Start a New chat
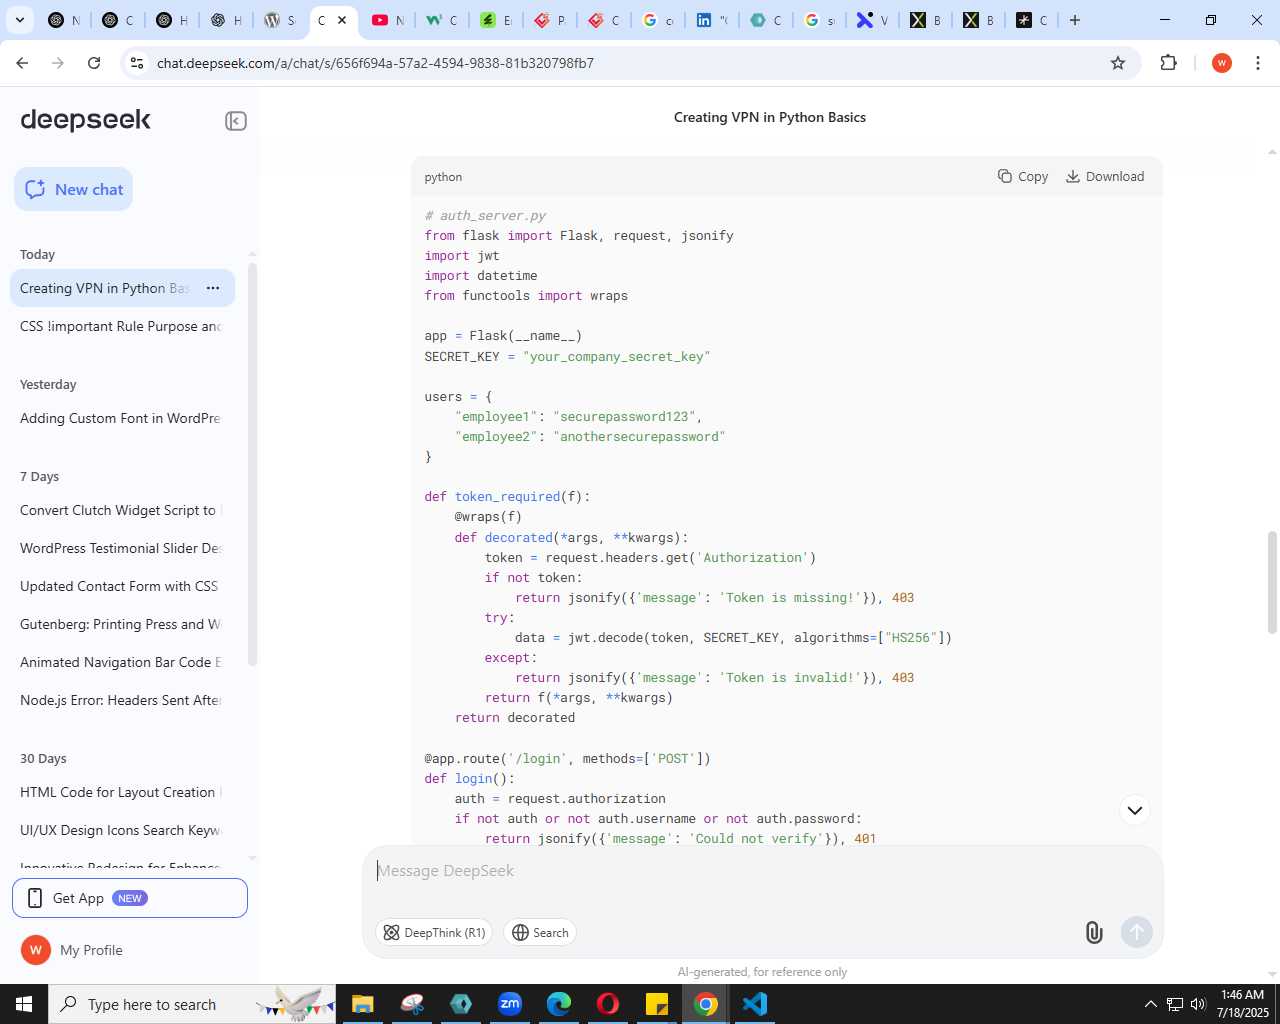This screenshot has width=1280, height=1024. click(73, 189)
